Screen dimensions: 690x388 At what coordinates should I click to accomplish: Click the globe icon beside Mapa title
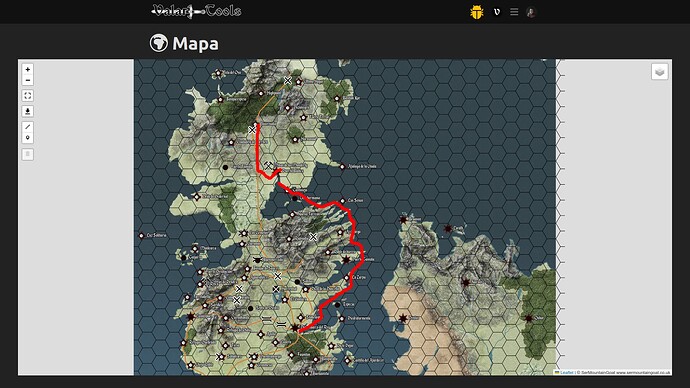pos(158,43)
